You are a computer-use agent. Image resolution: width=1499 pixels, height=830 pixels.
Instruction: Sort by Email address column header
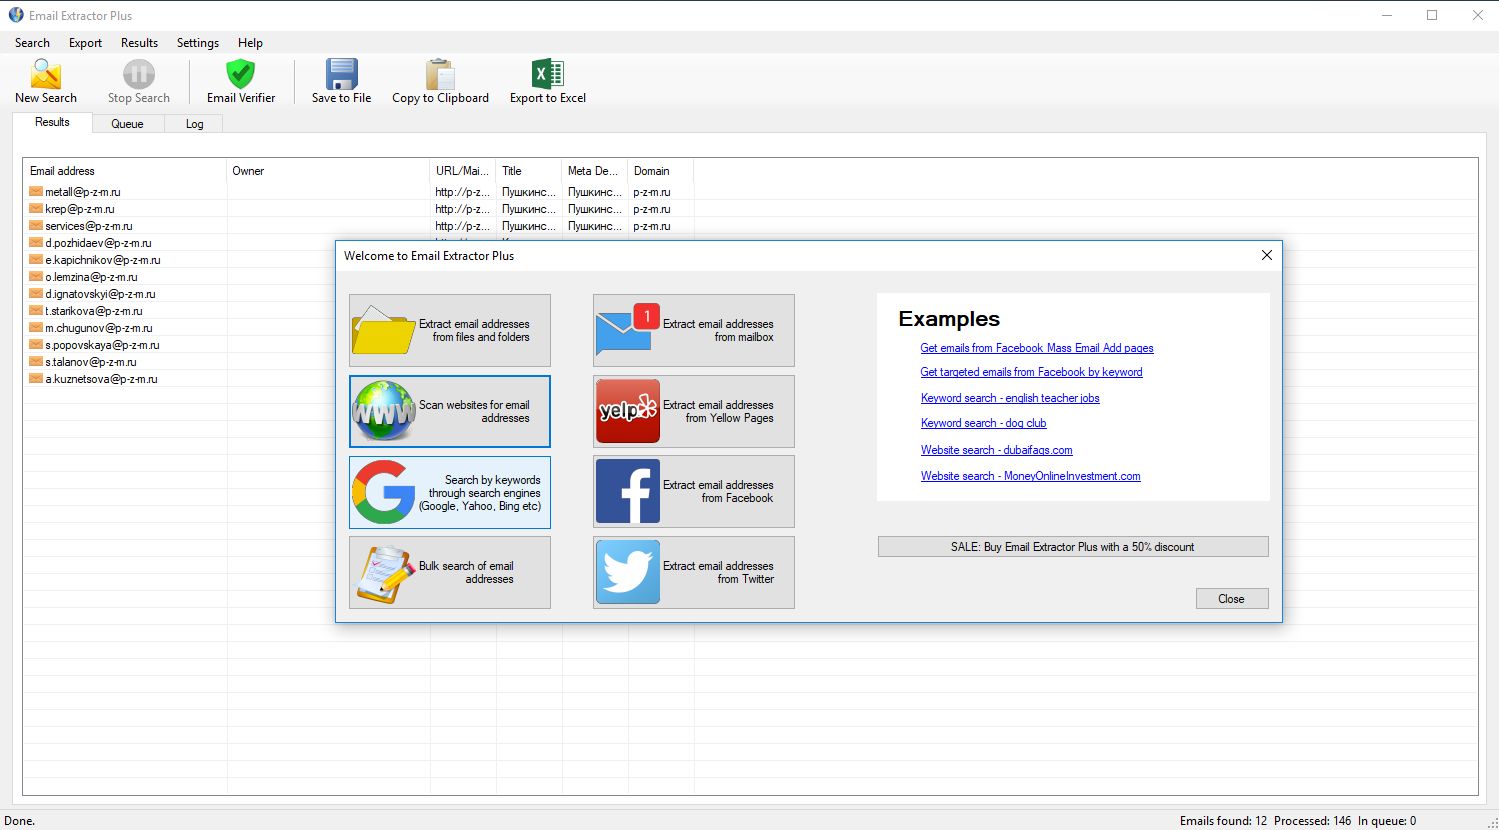[x=124, y=171]
